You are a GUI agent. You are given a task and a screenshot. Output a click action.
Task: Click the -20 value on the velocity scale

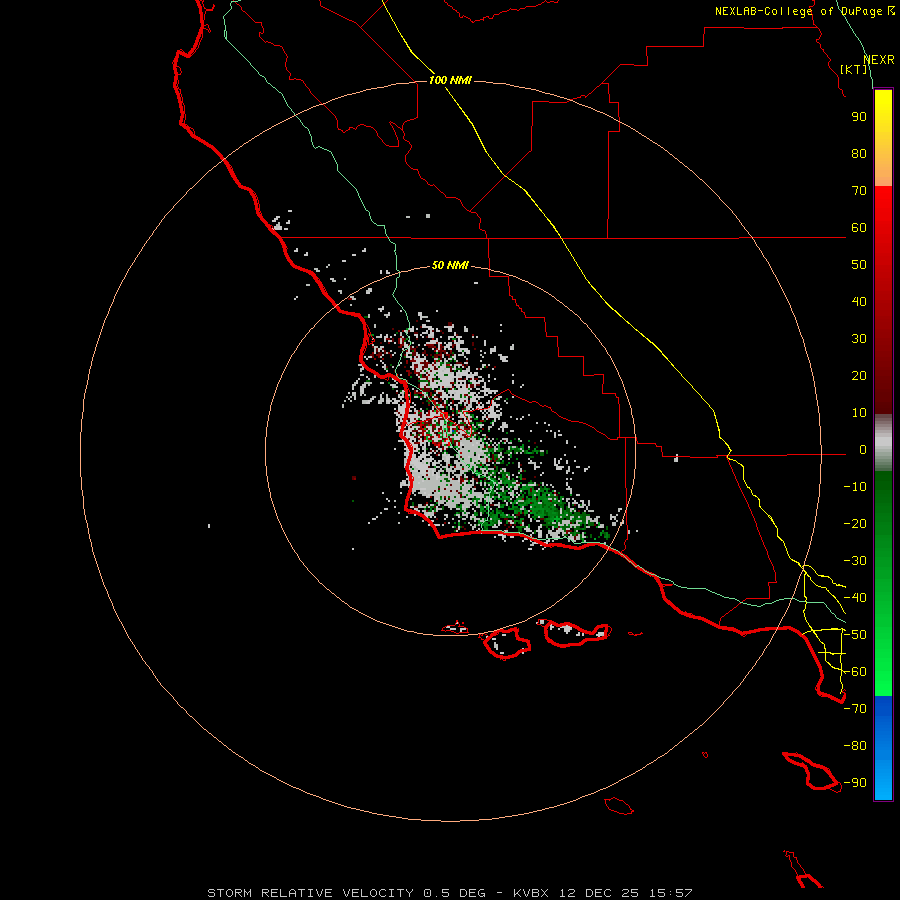point(855,523)
